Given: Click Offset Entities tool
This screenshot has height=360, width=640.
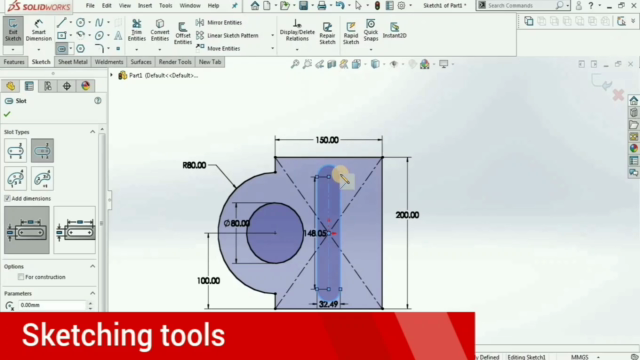Looking at the screenshot, I should point(182,33).
